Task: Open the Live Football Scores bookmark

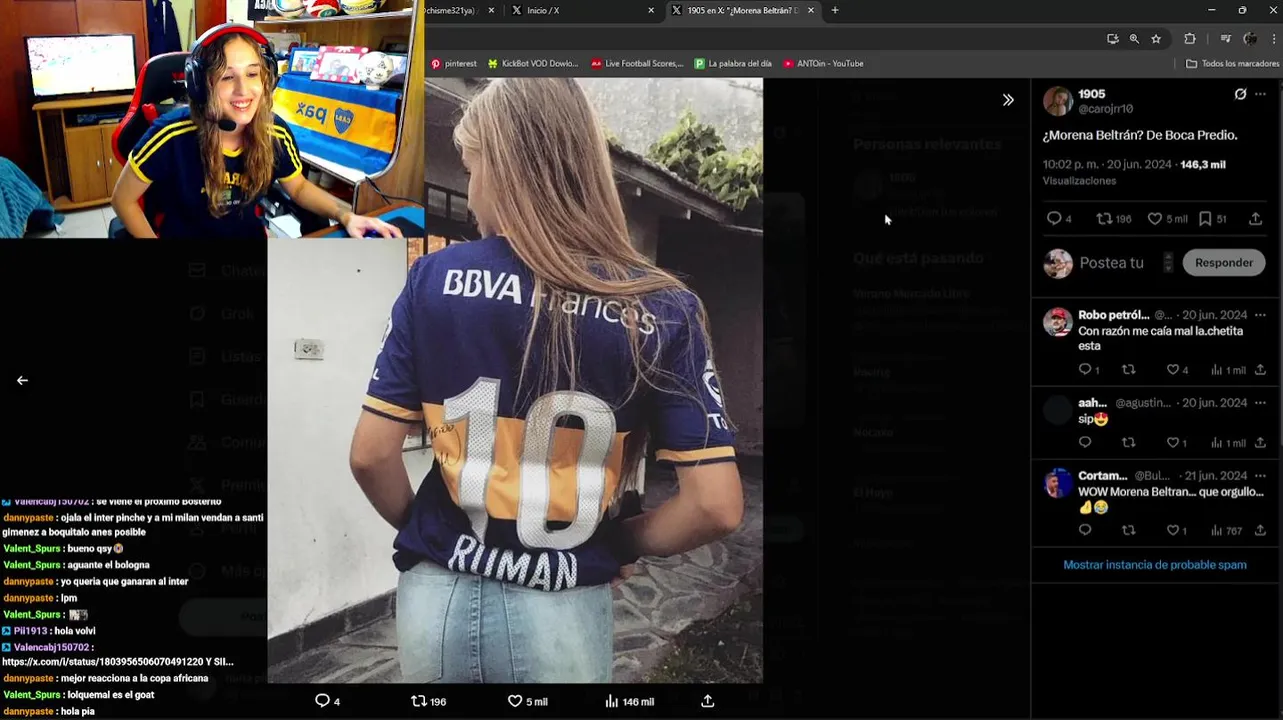Action: [637, 63]
